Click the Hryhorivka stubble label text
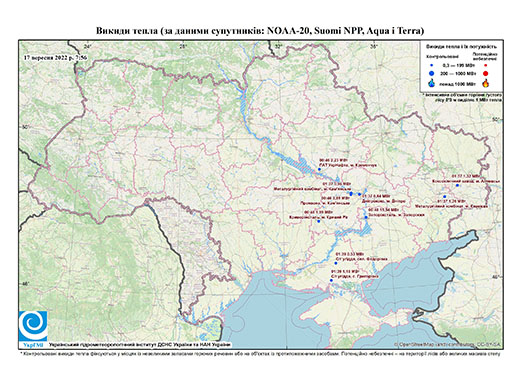Viewport: 520px width, 368px height. click(355, 276)
